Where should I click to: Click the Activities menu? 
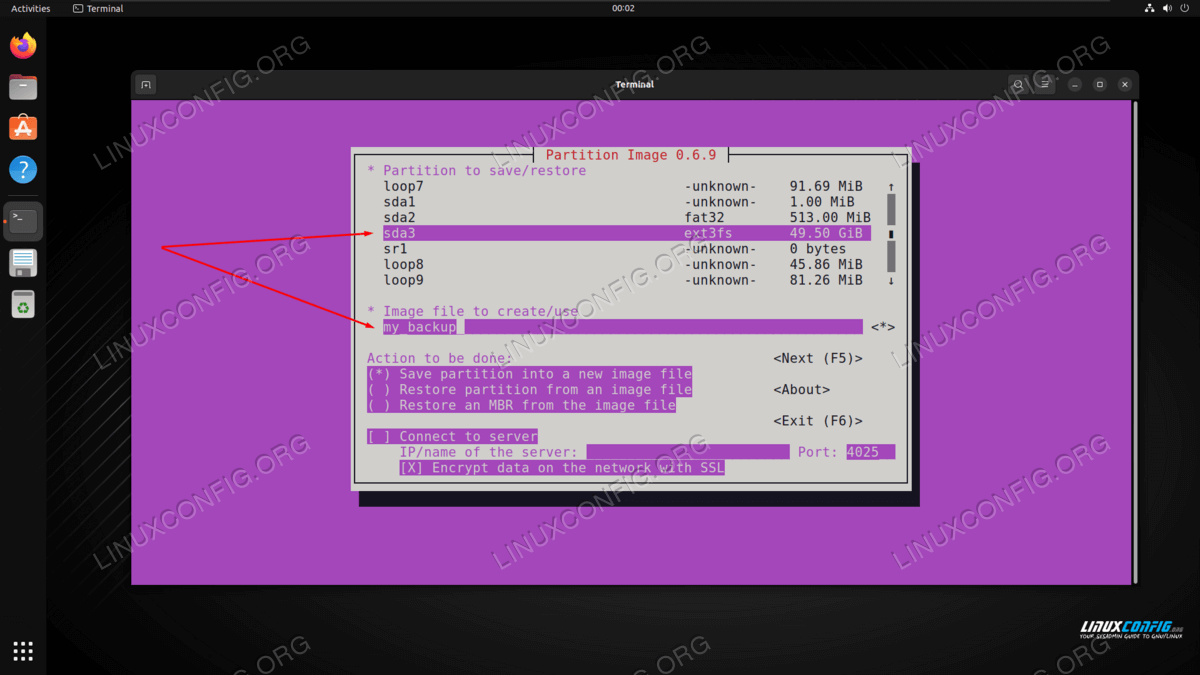click(x=30, y=8)
